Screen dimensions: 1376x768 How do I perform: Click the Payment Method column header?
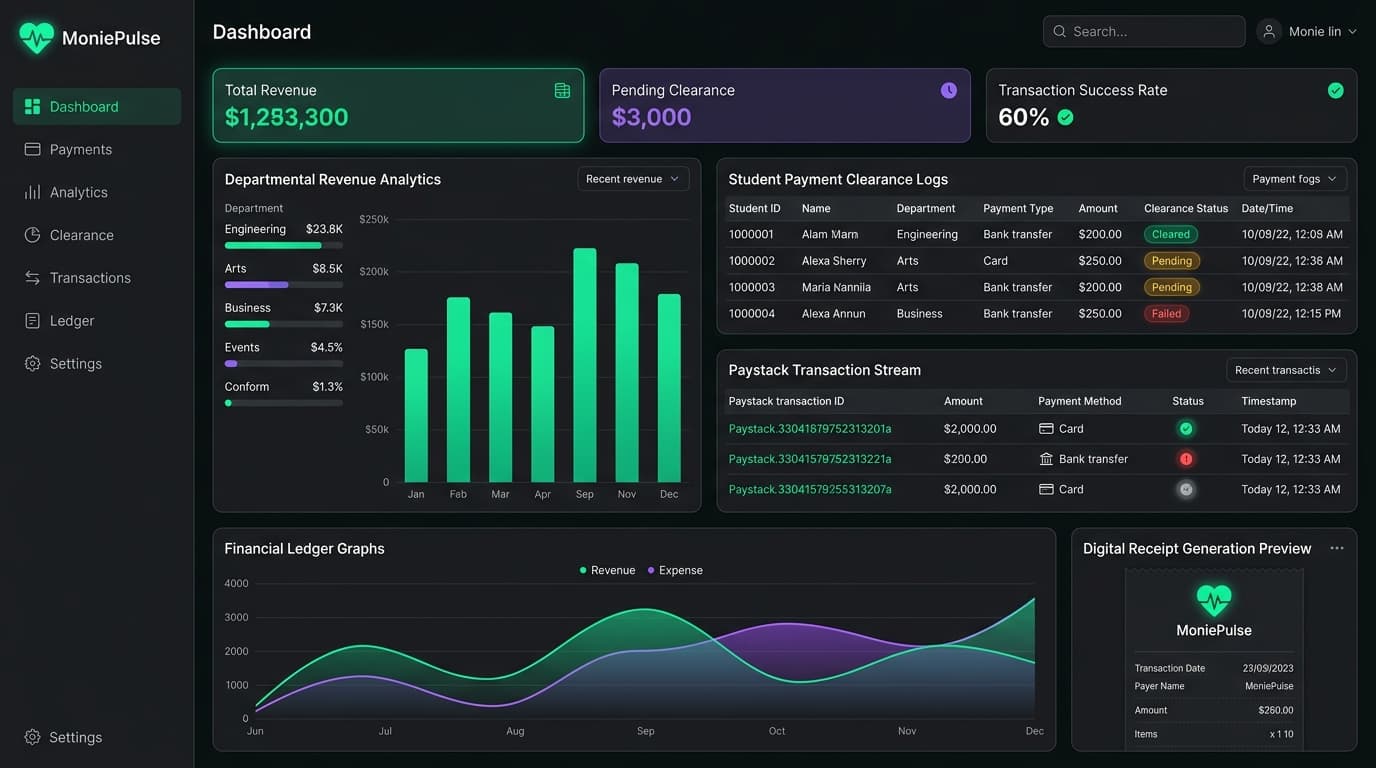[x=1080, y=401]
